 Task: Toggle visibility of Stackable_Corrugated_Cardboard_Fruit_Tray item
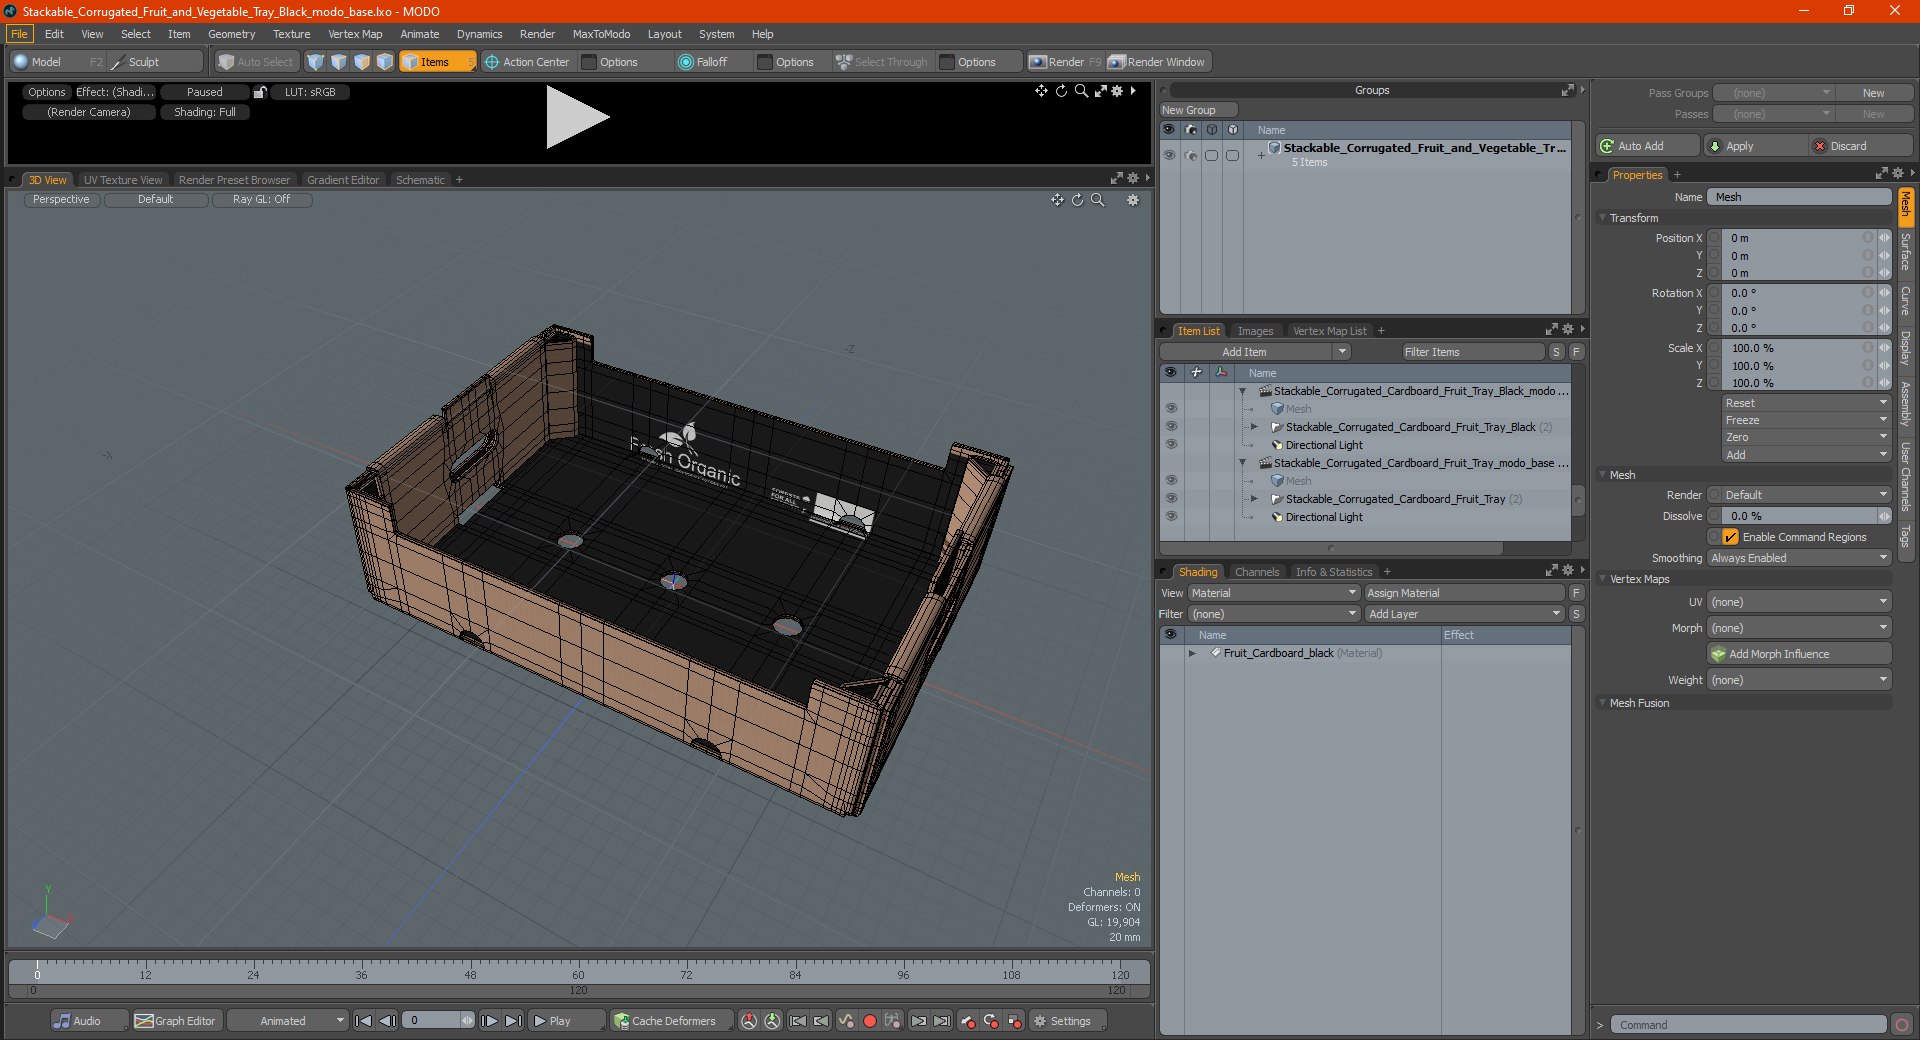pos(1170,499)
